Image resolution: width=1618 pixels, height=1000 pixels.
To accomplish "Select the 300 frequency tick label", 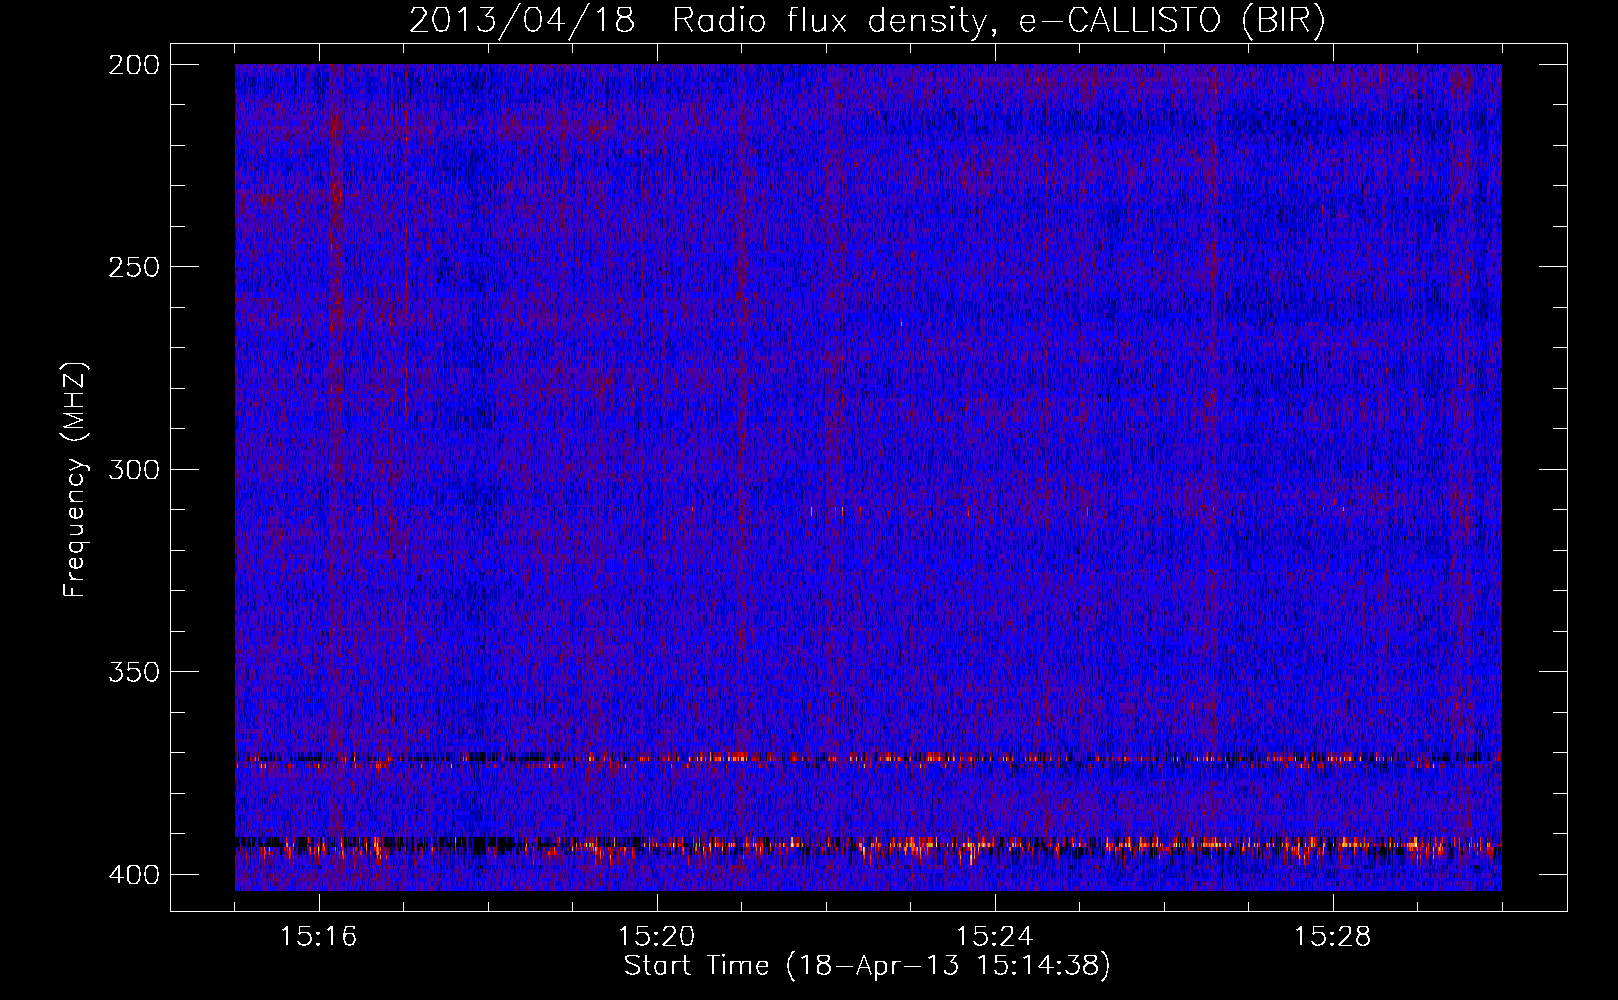I will 134,469.
